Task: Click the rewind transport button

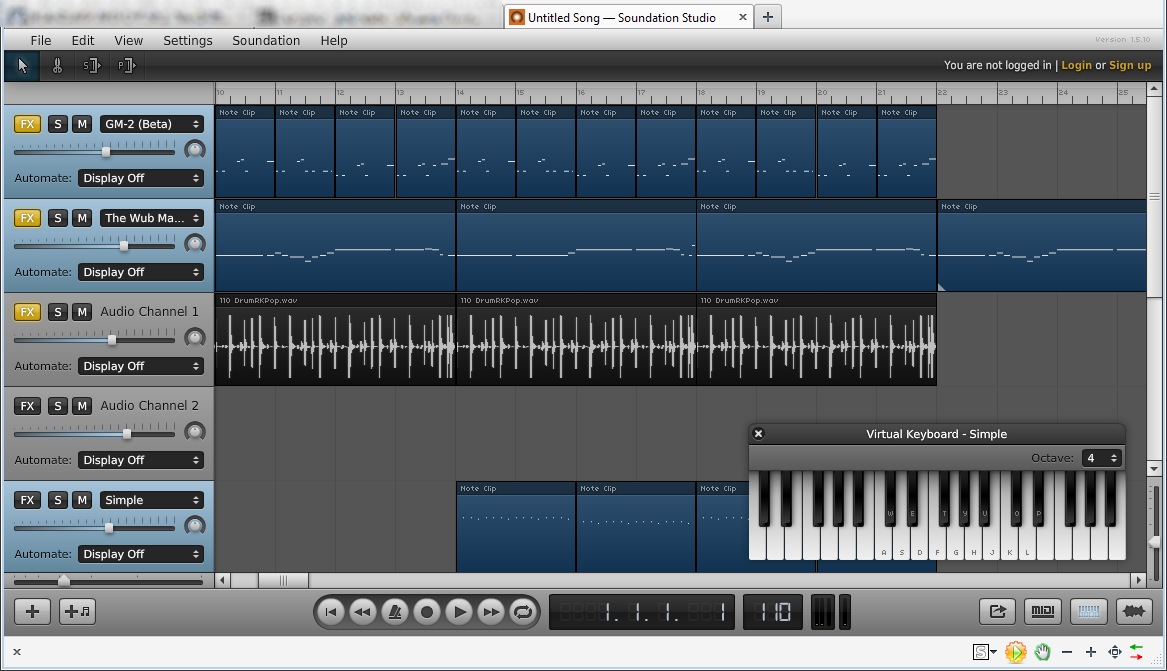Action: pyautogui.click(x=362, y=612)
